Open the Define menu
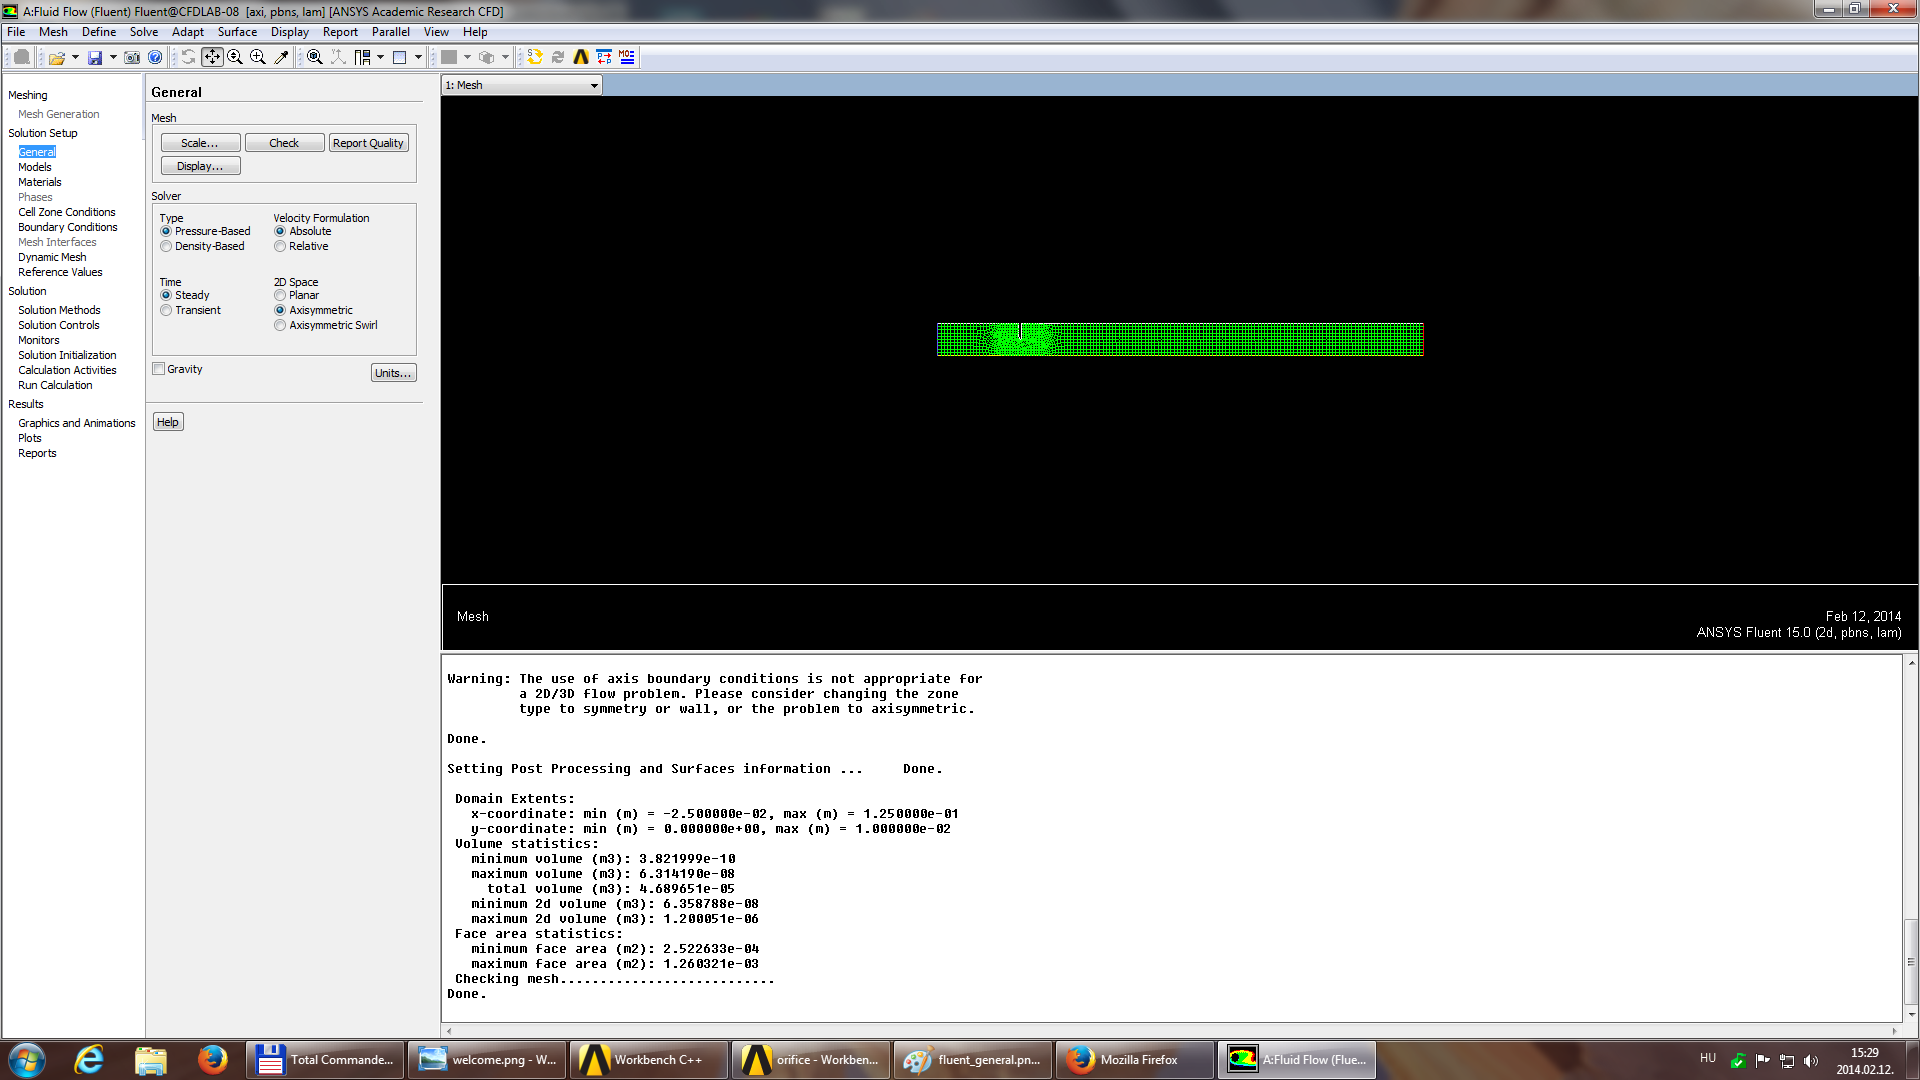This screenshot has width=1920, height=1080. point(99,32)
